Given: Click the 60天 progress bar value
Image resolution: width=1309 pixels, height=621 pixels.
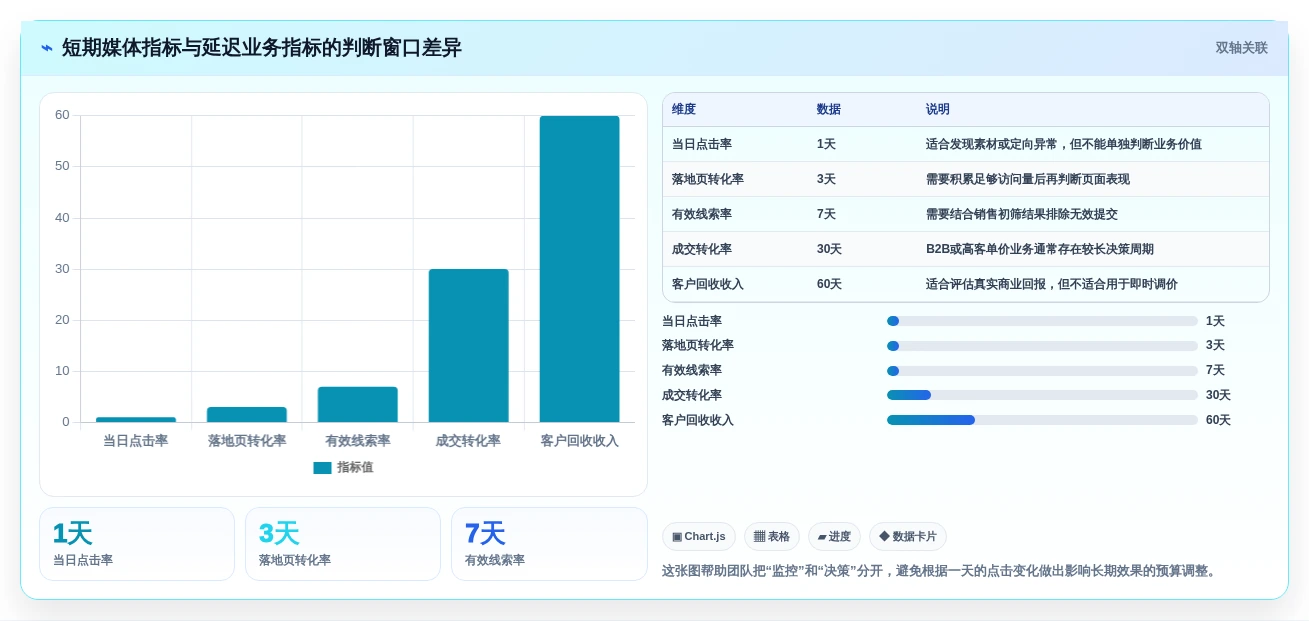Looking at the screenshot, I should pyautogui.click(x=1218, y=420).
